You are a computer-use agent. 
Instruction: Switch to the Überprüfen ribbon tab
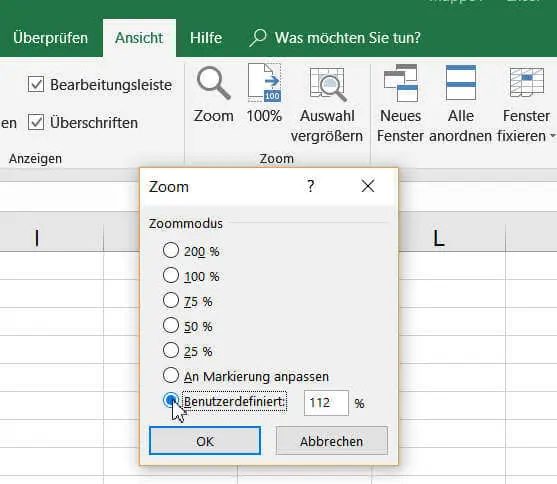pyautogui.click(x=50, y=38)
